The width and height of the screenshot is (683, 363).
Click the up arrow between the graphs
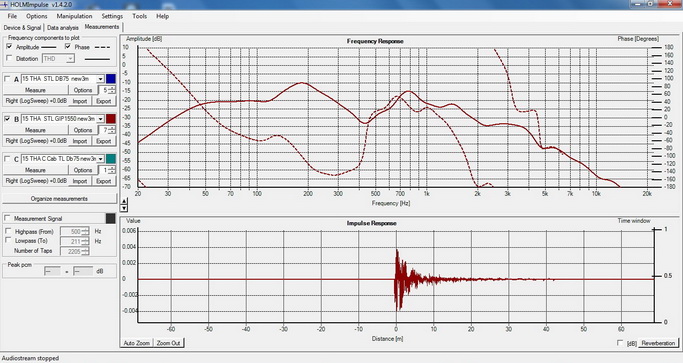click(124, 201)
